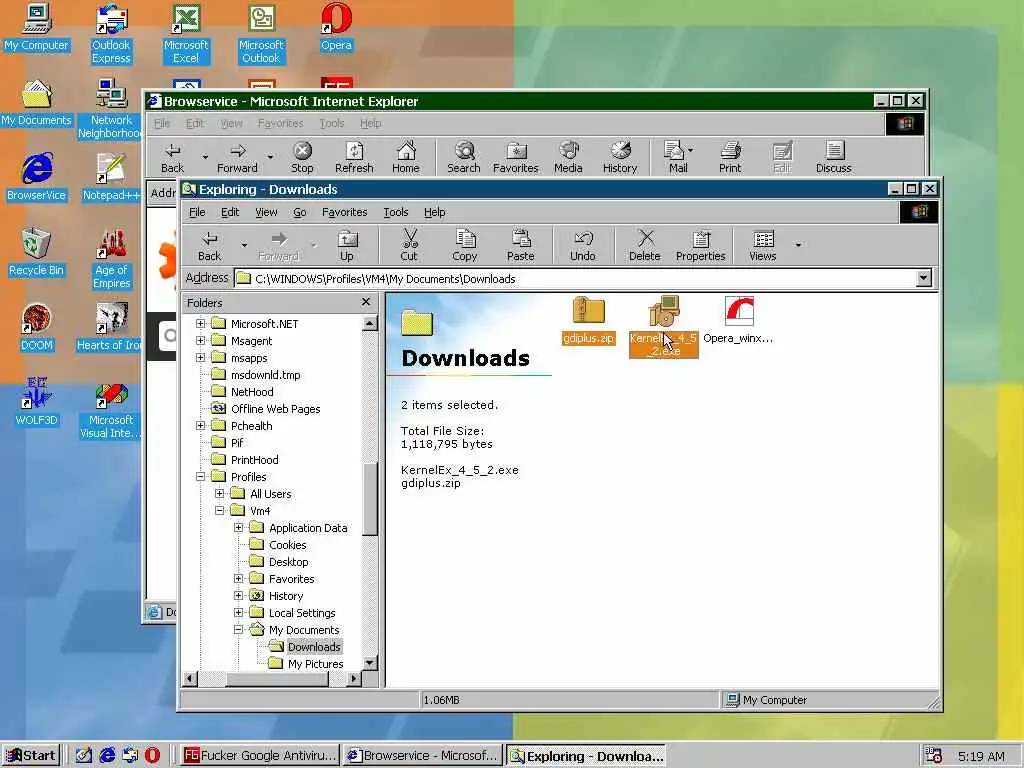Image resolution: width=1024 pixels, height=768 pixels.
Task: Switch to Fucker Google Antiviru taskbar button
Action: (x=260, y=756)
